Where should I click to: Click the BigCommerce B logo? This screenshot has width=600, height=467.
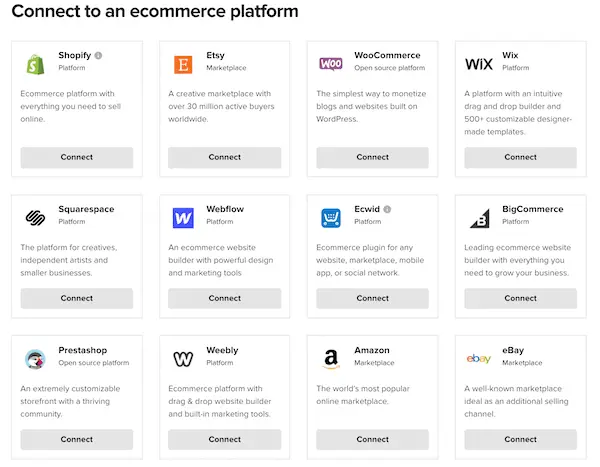coord(480,218)
